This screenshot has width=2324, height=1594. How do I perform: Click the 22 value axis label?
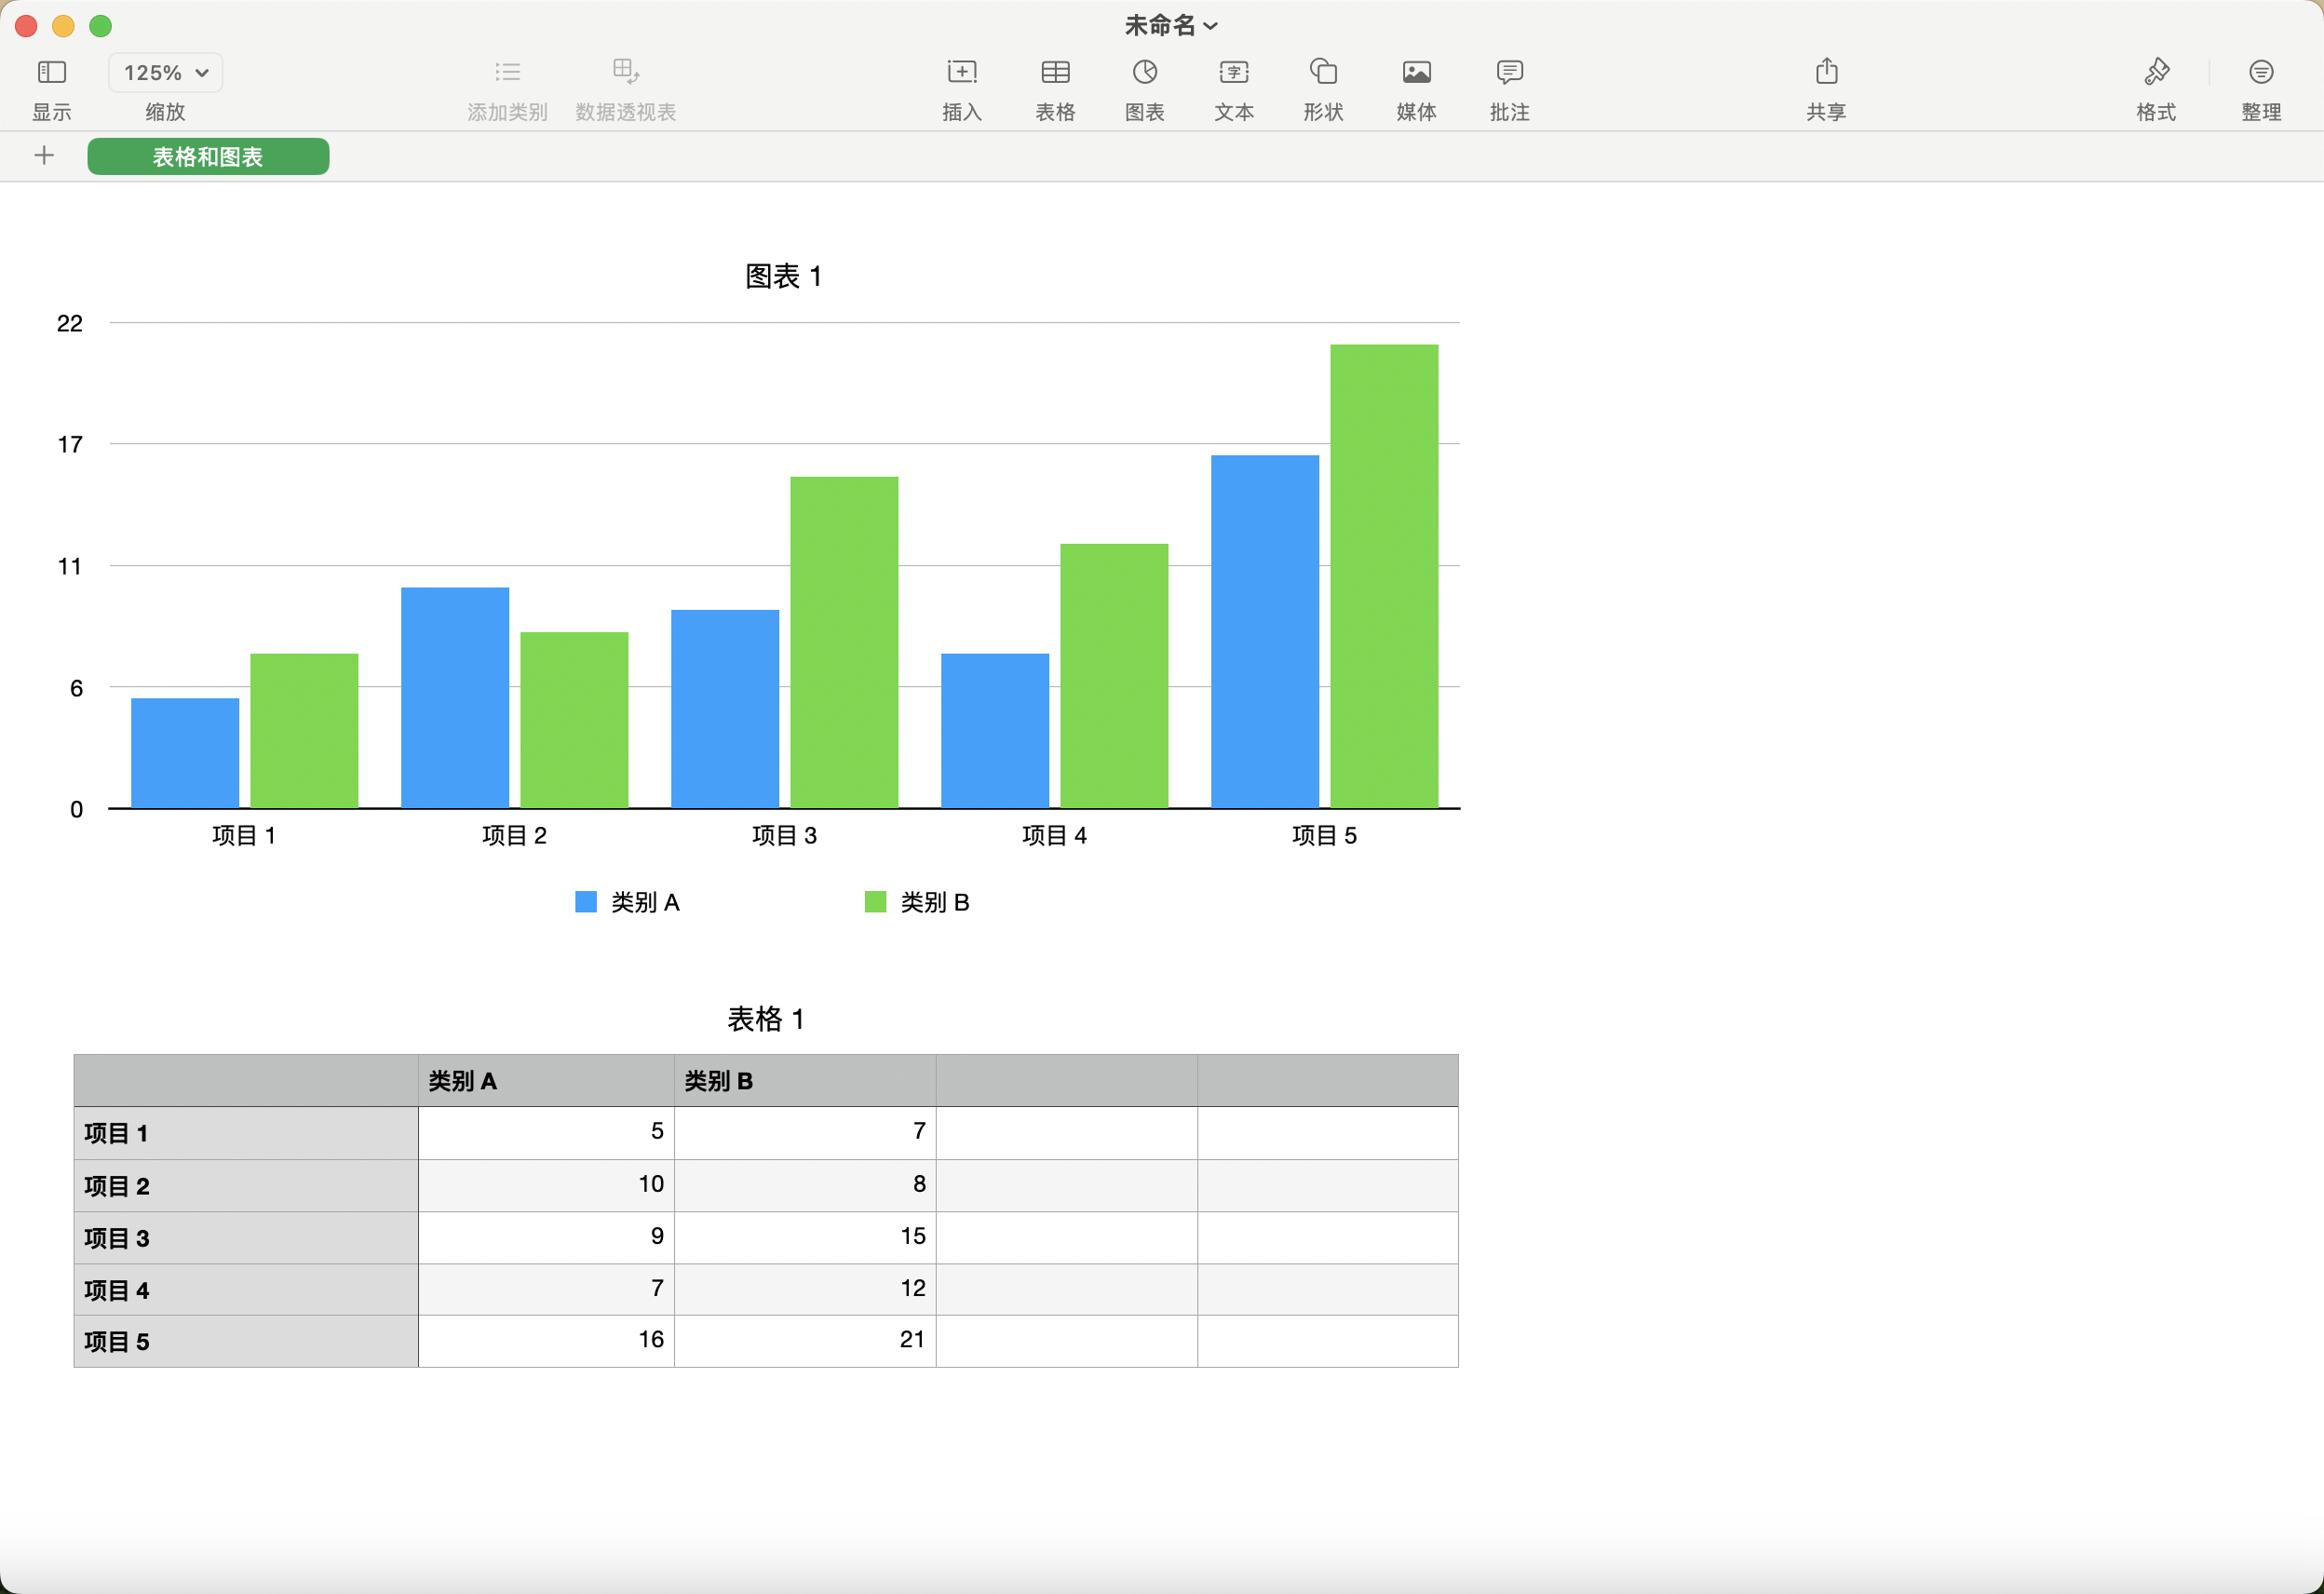coord(70,323)
